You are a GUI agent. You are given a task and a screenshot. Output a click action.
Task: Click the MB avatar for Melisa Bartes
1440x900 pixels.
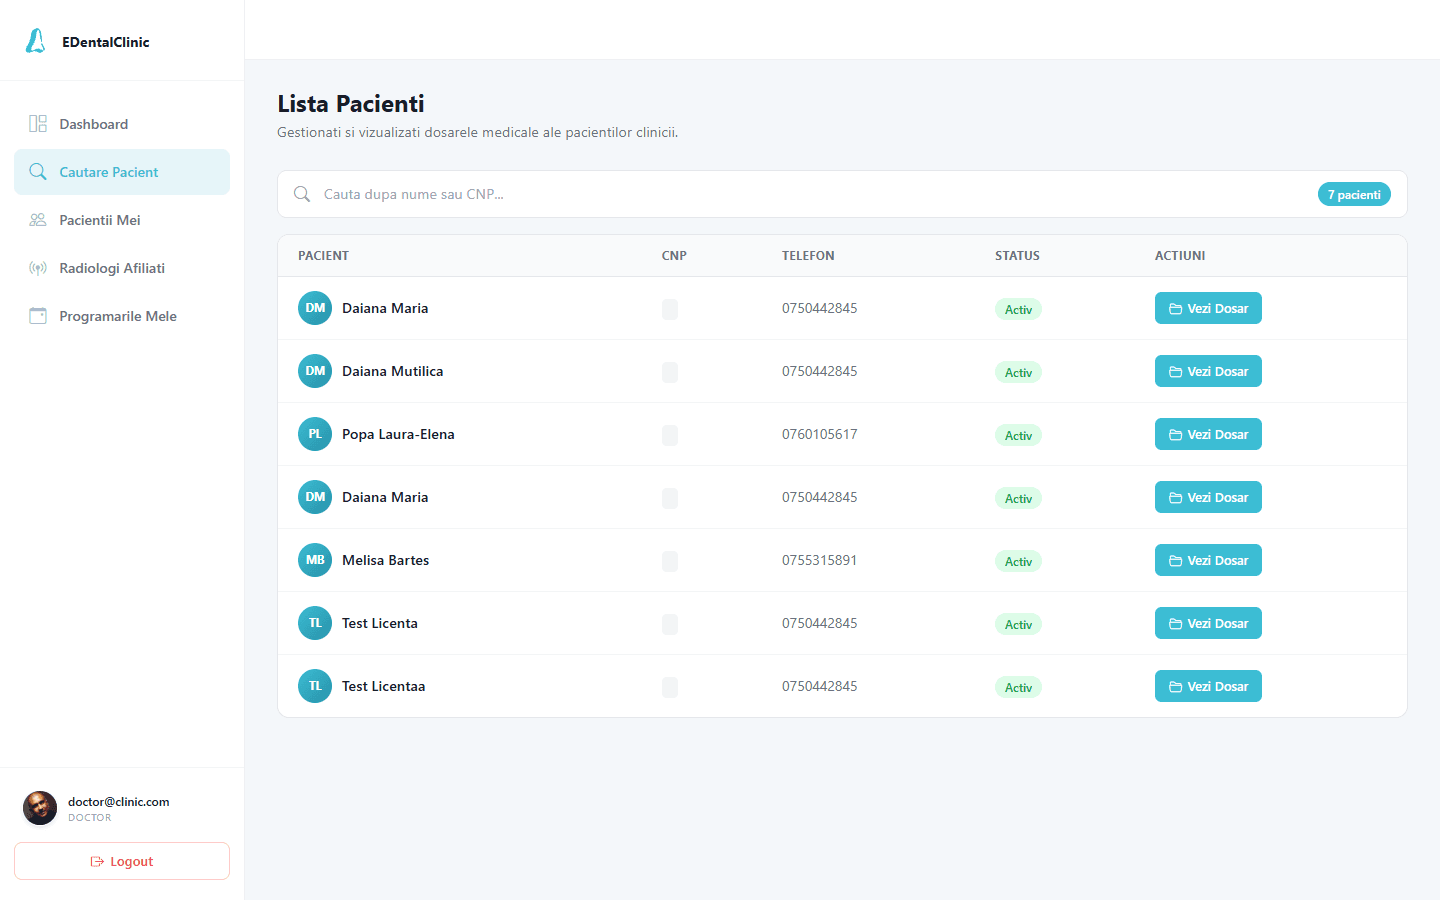pos(315,560)
